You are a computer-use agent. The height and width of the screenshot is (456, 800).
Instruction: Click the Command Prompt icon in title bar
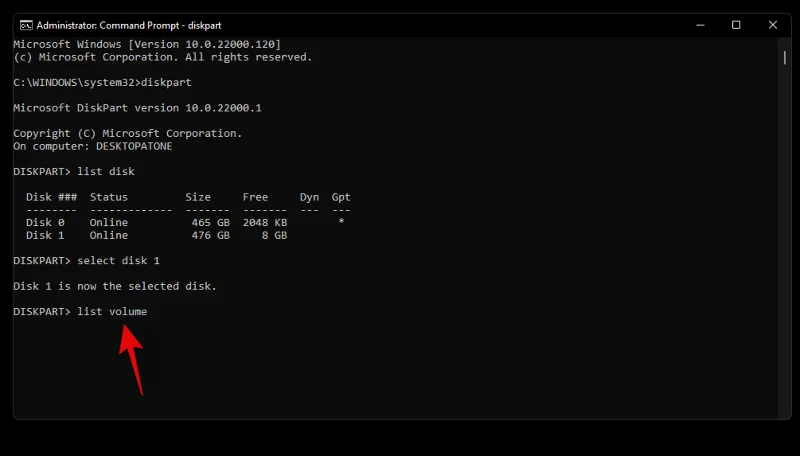pyautogui.click(x=25, y=25)
